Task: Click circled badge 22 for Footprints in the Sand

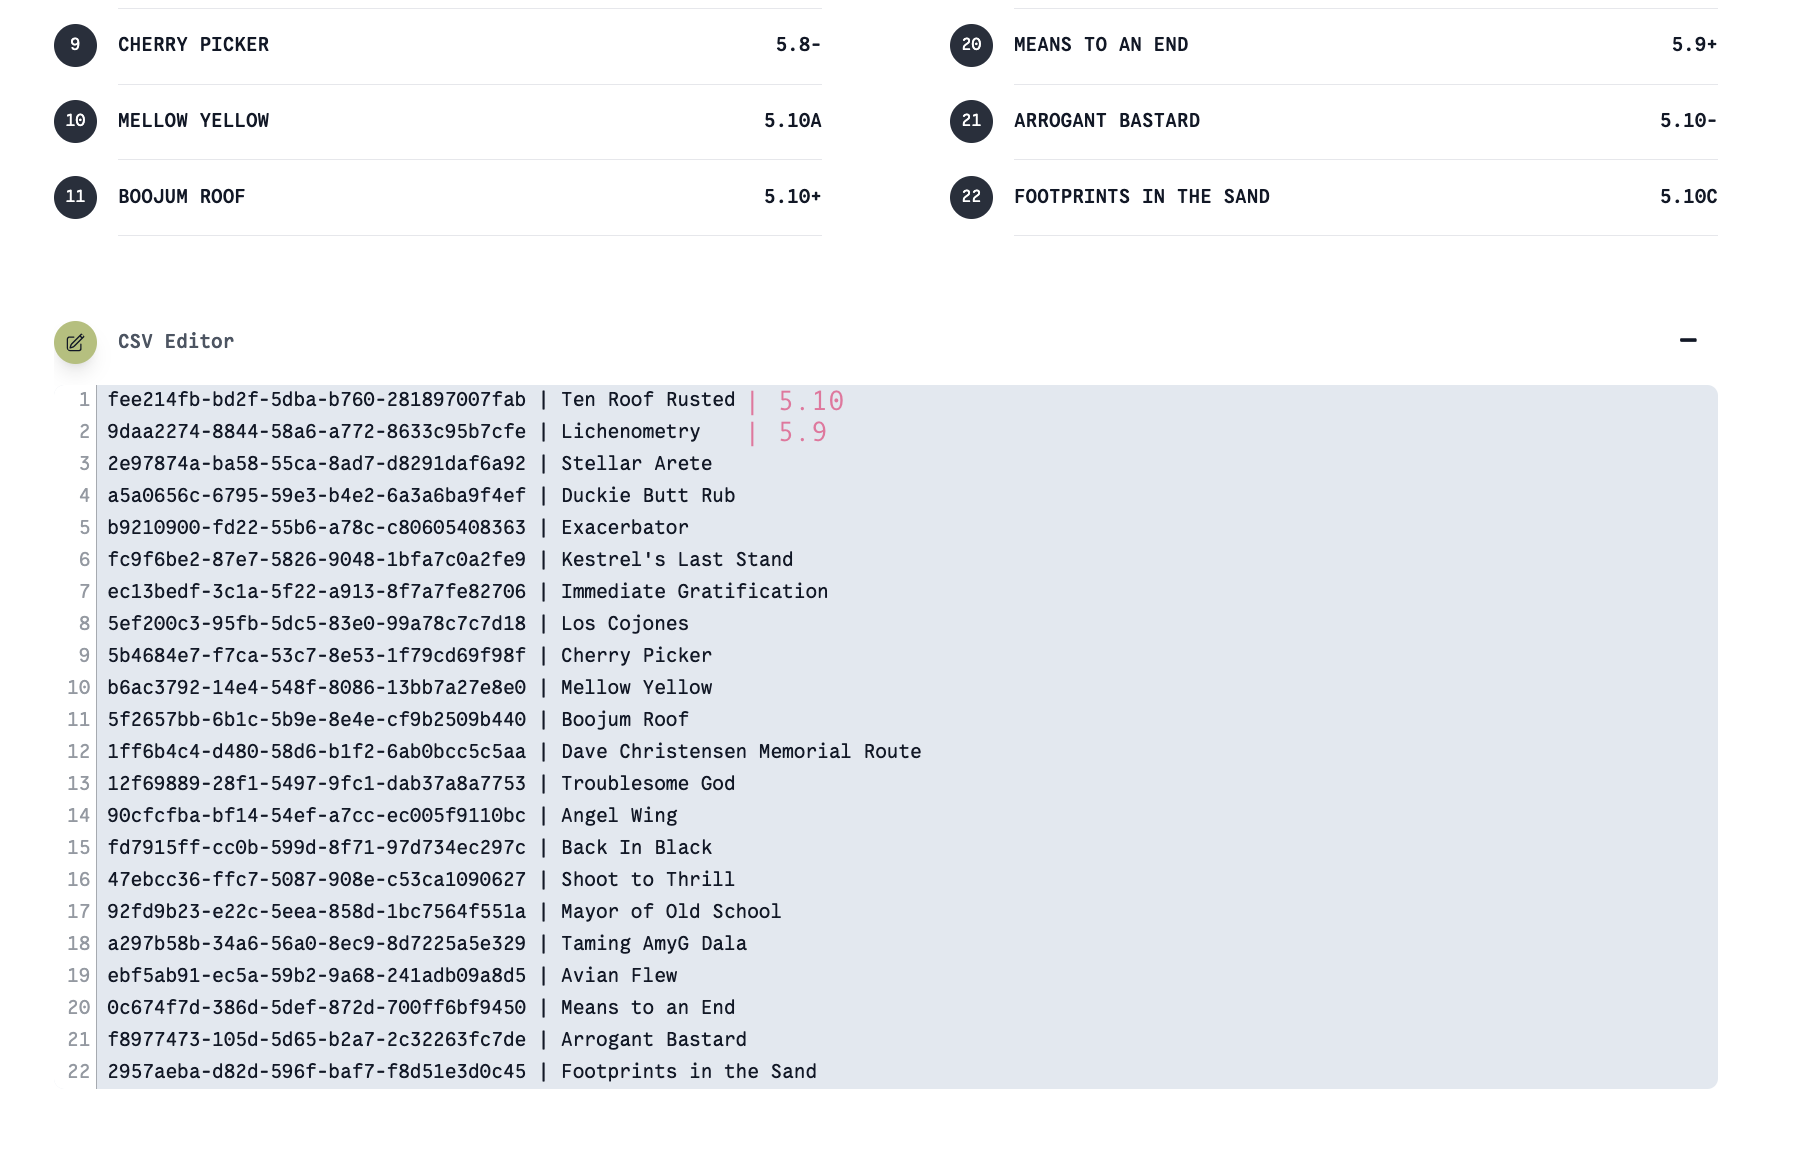Action: 970,197
